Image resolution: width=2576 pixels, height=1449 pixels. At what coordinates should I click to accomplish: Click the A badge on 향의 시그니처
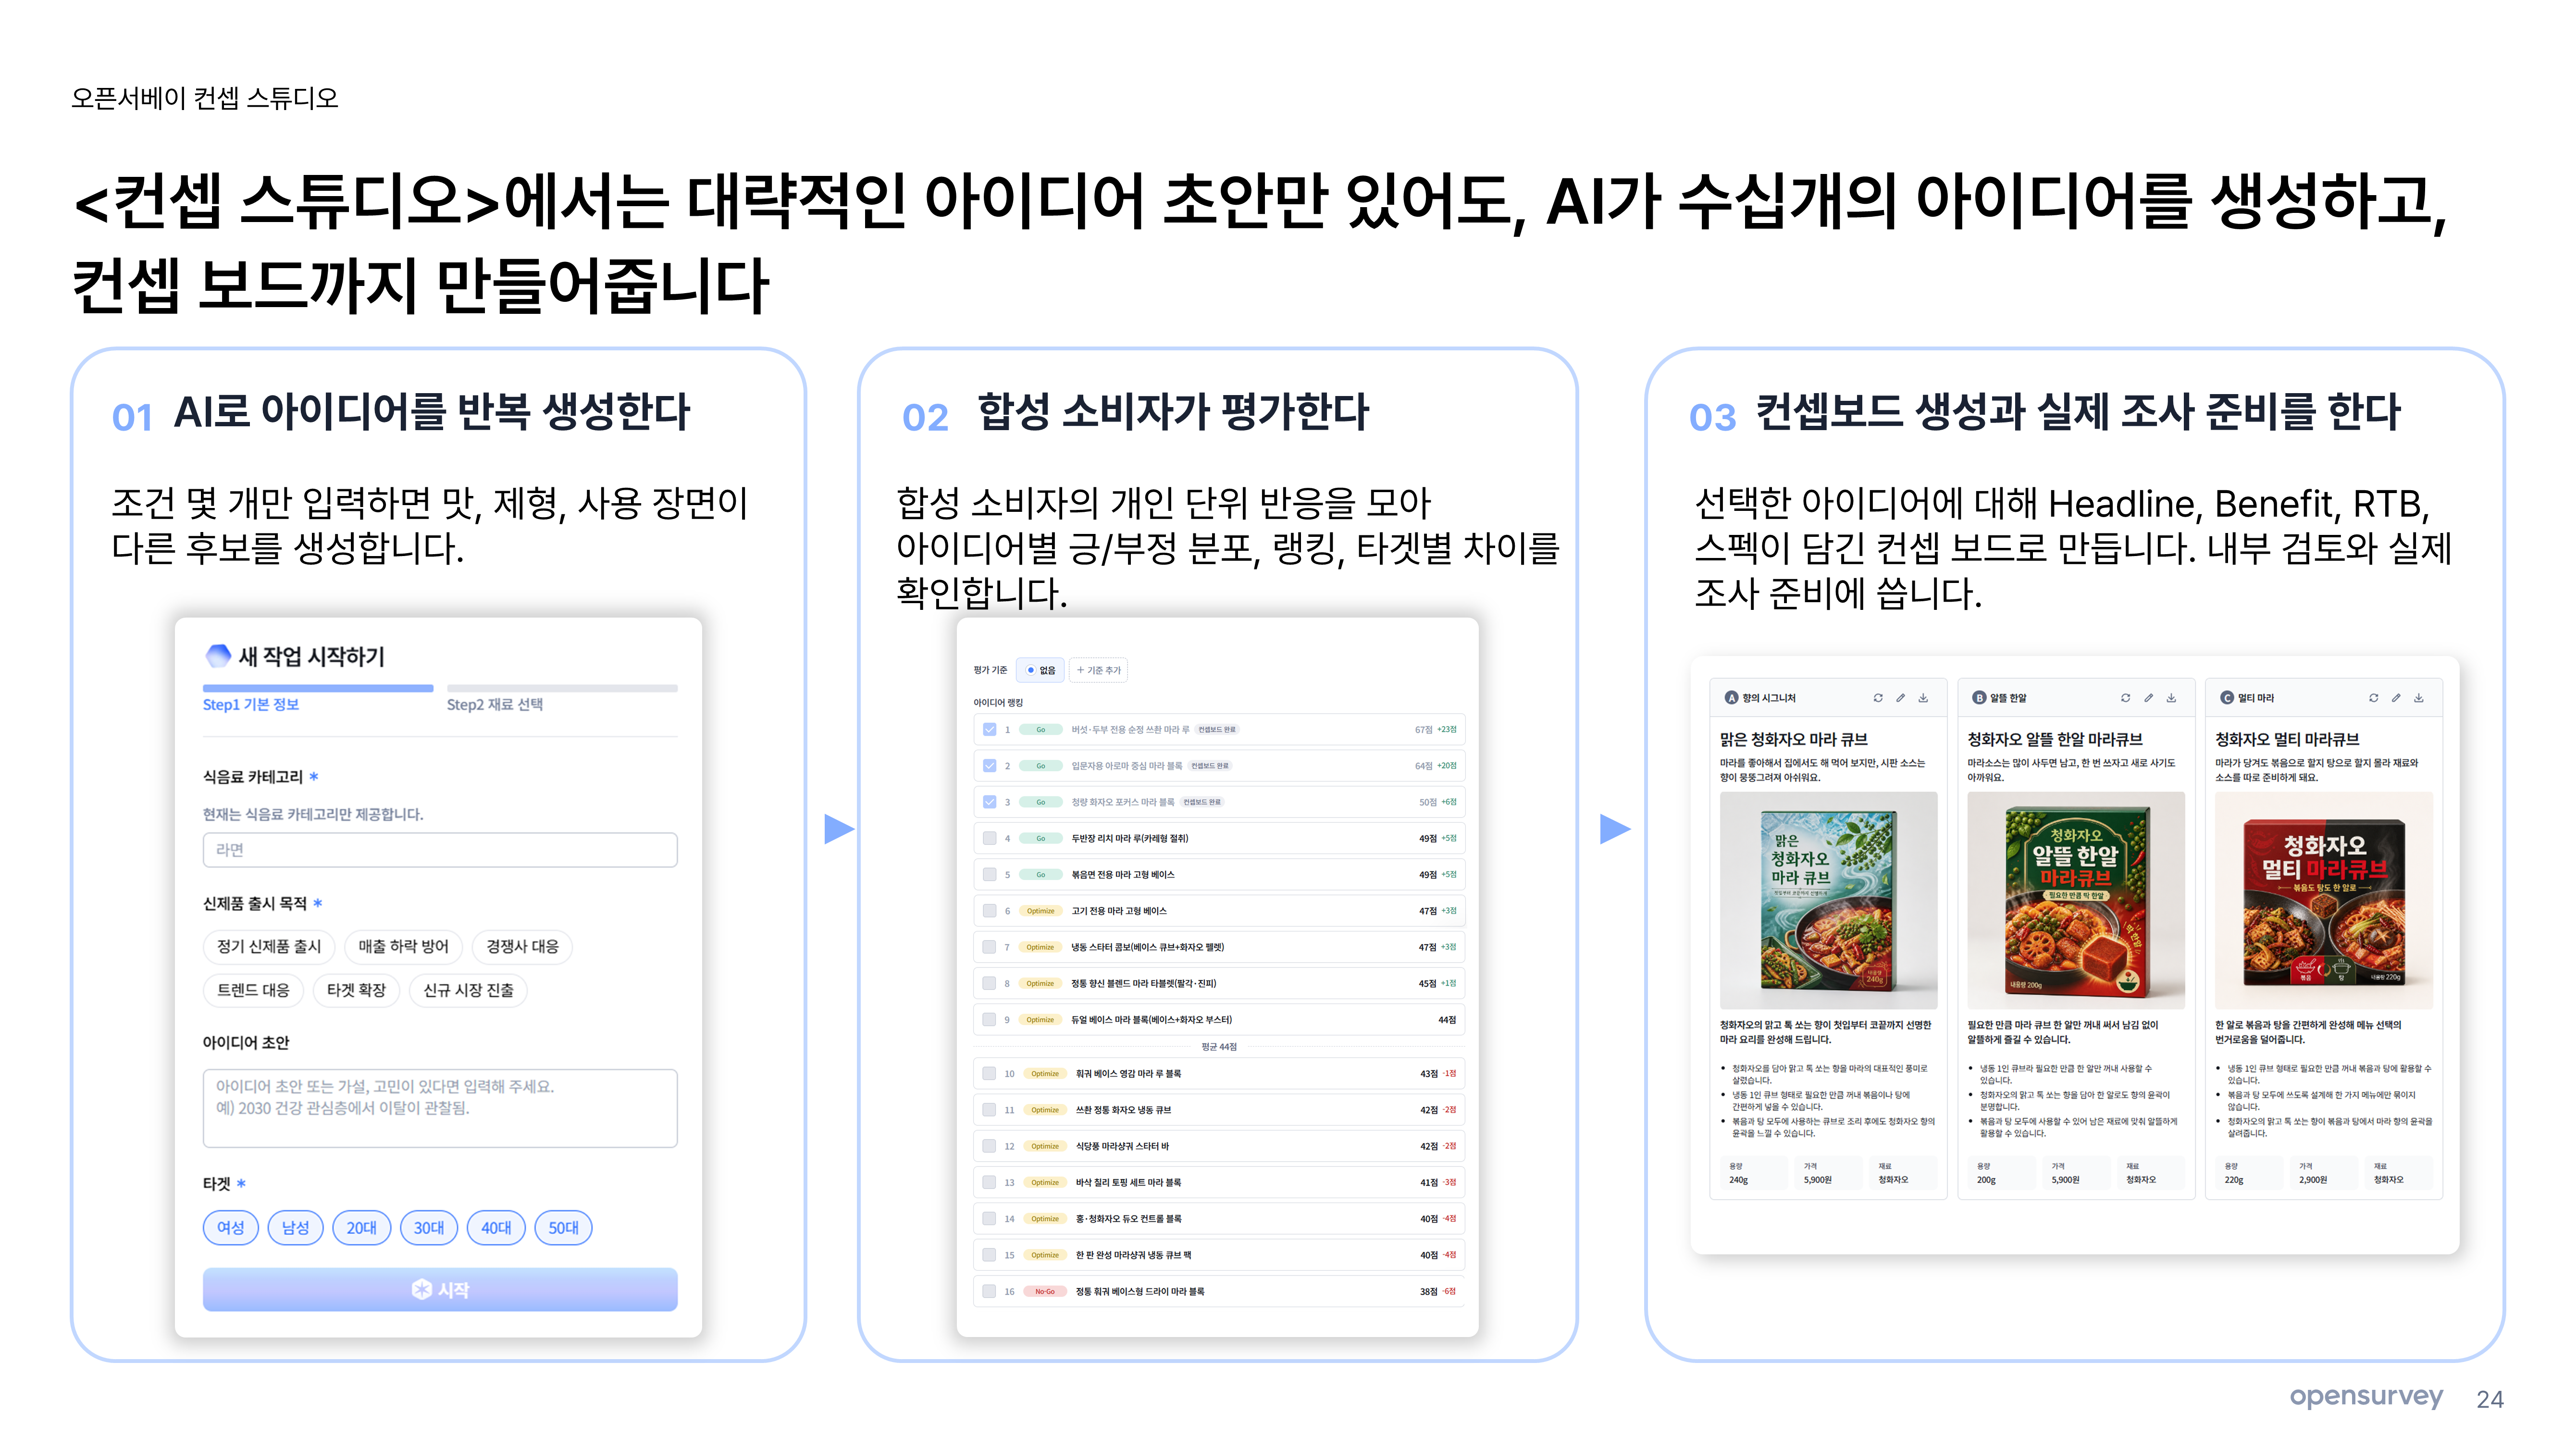(x=1731, y=698)
